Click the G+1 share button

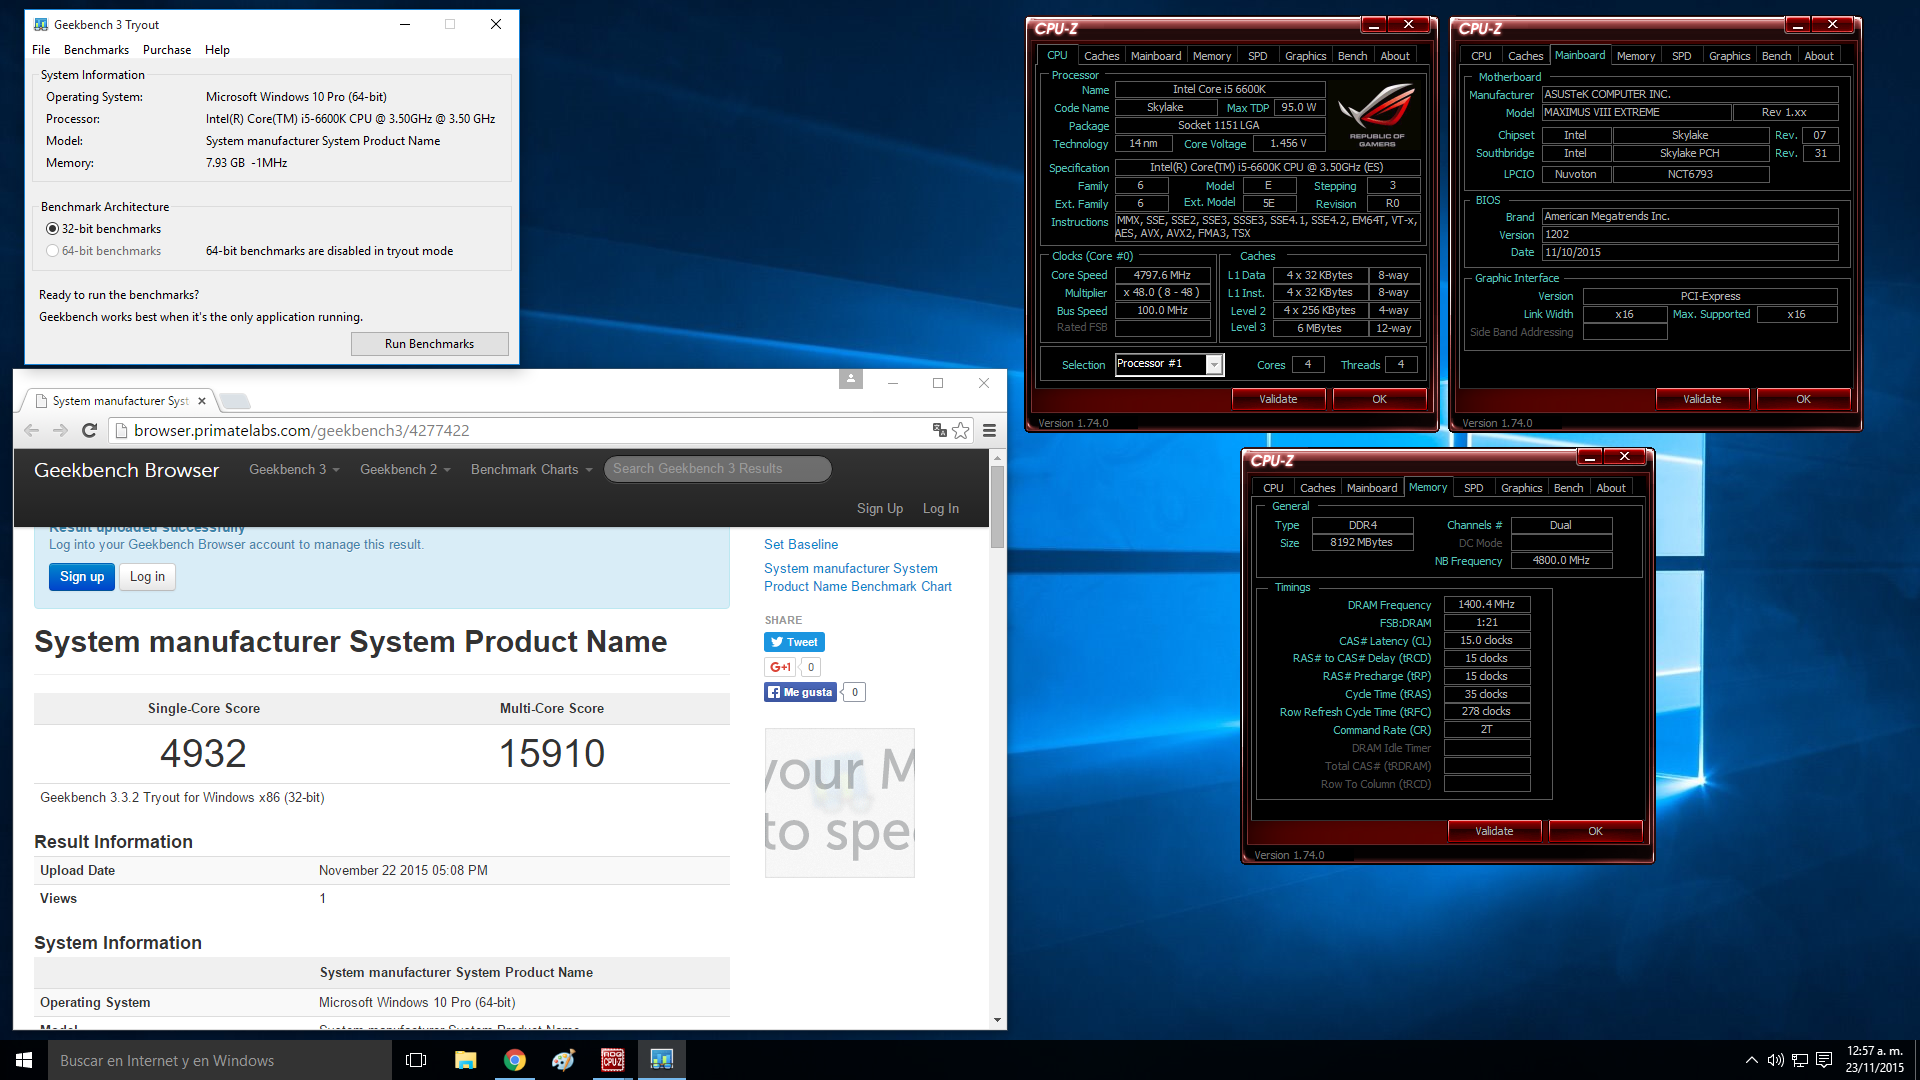pos(780,667)
